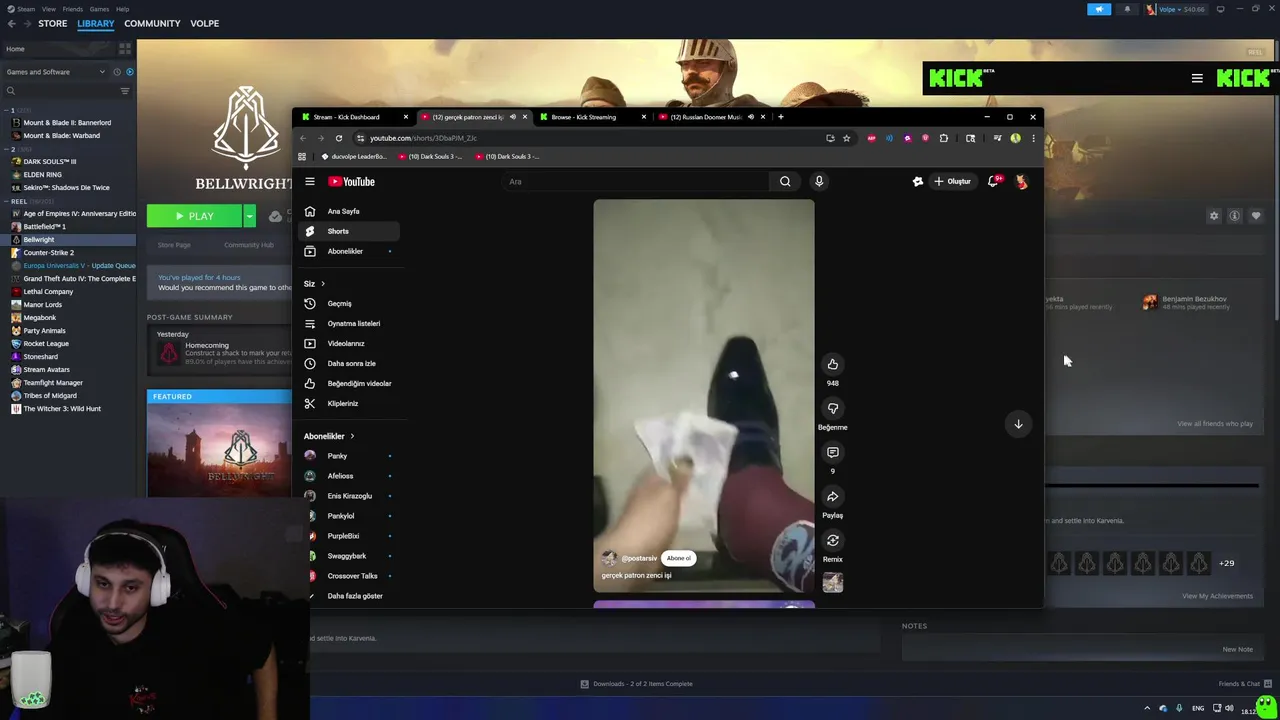Screen dimensions: 1280x720
Task: Favorite Bellwright with the heart icon
Action: coord(1256,216)
